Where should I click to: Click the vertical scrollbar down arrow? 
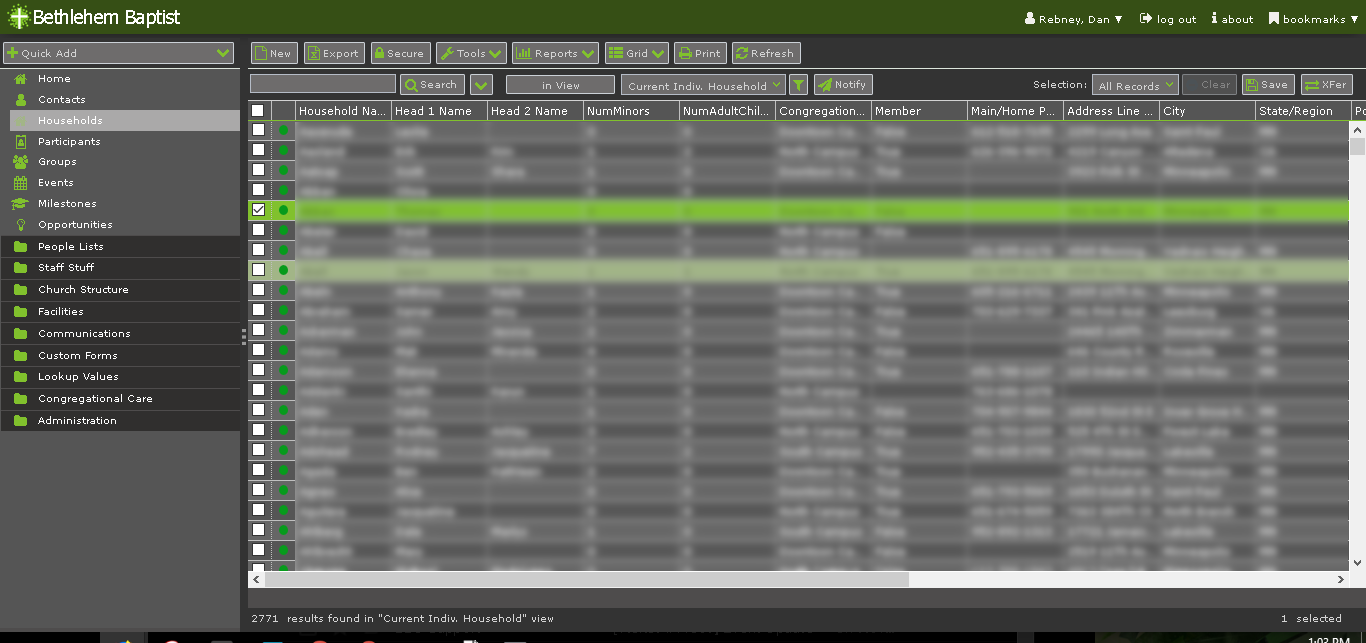click(1357, 564)
